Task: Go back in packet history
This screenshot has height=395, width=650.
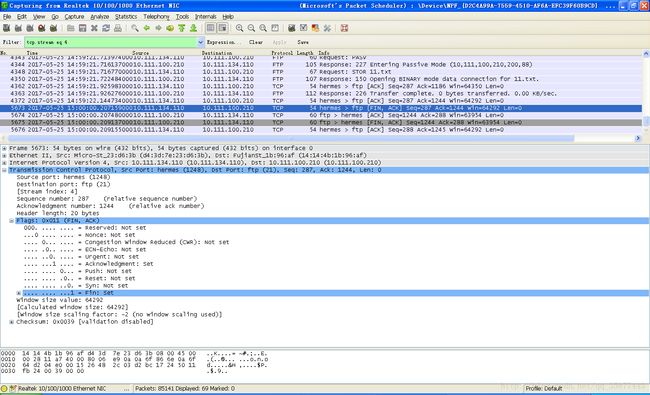Action: pos(146,28)
